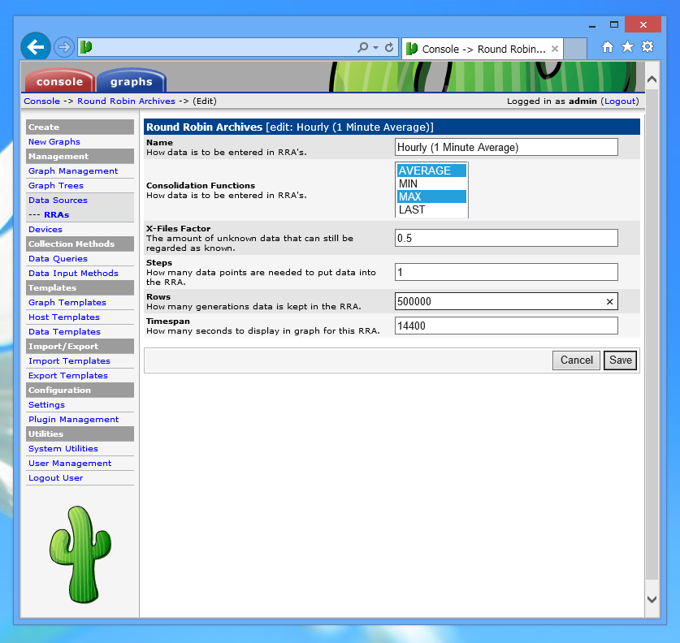Click the cactus favicon in the address bar
680x643 pixels.
(86, 46)
